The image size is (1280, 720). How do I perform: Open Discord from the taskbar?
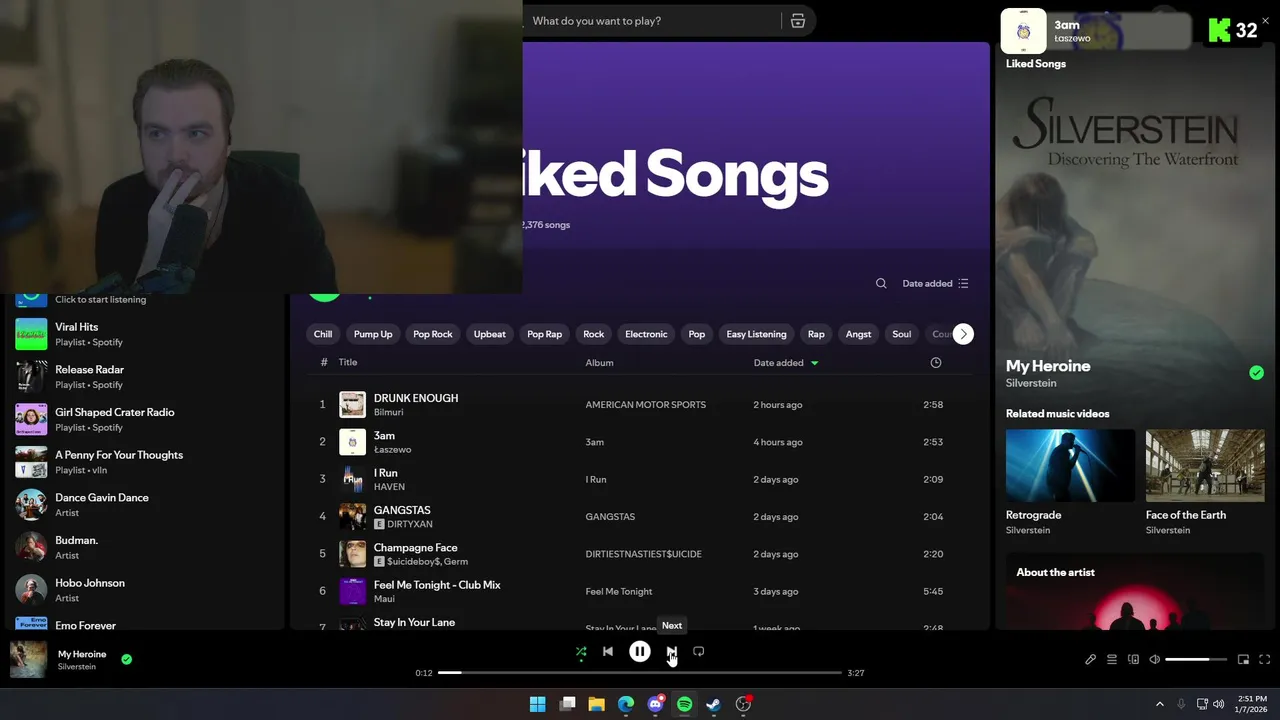pos(655,704)
